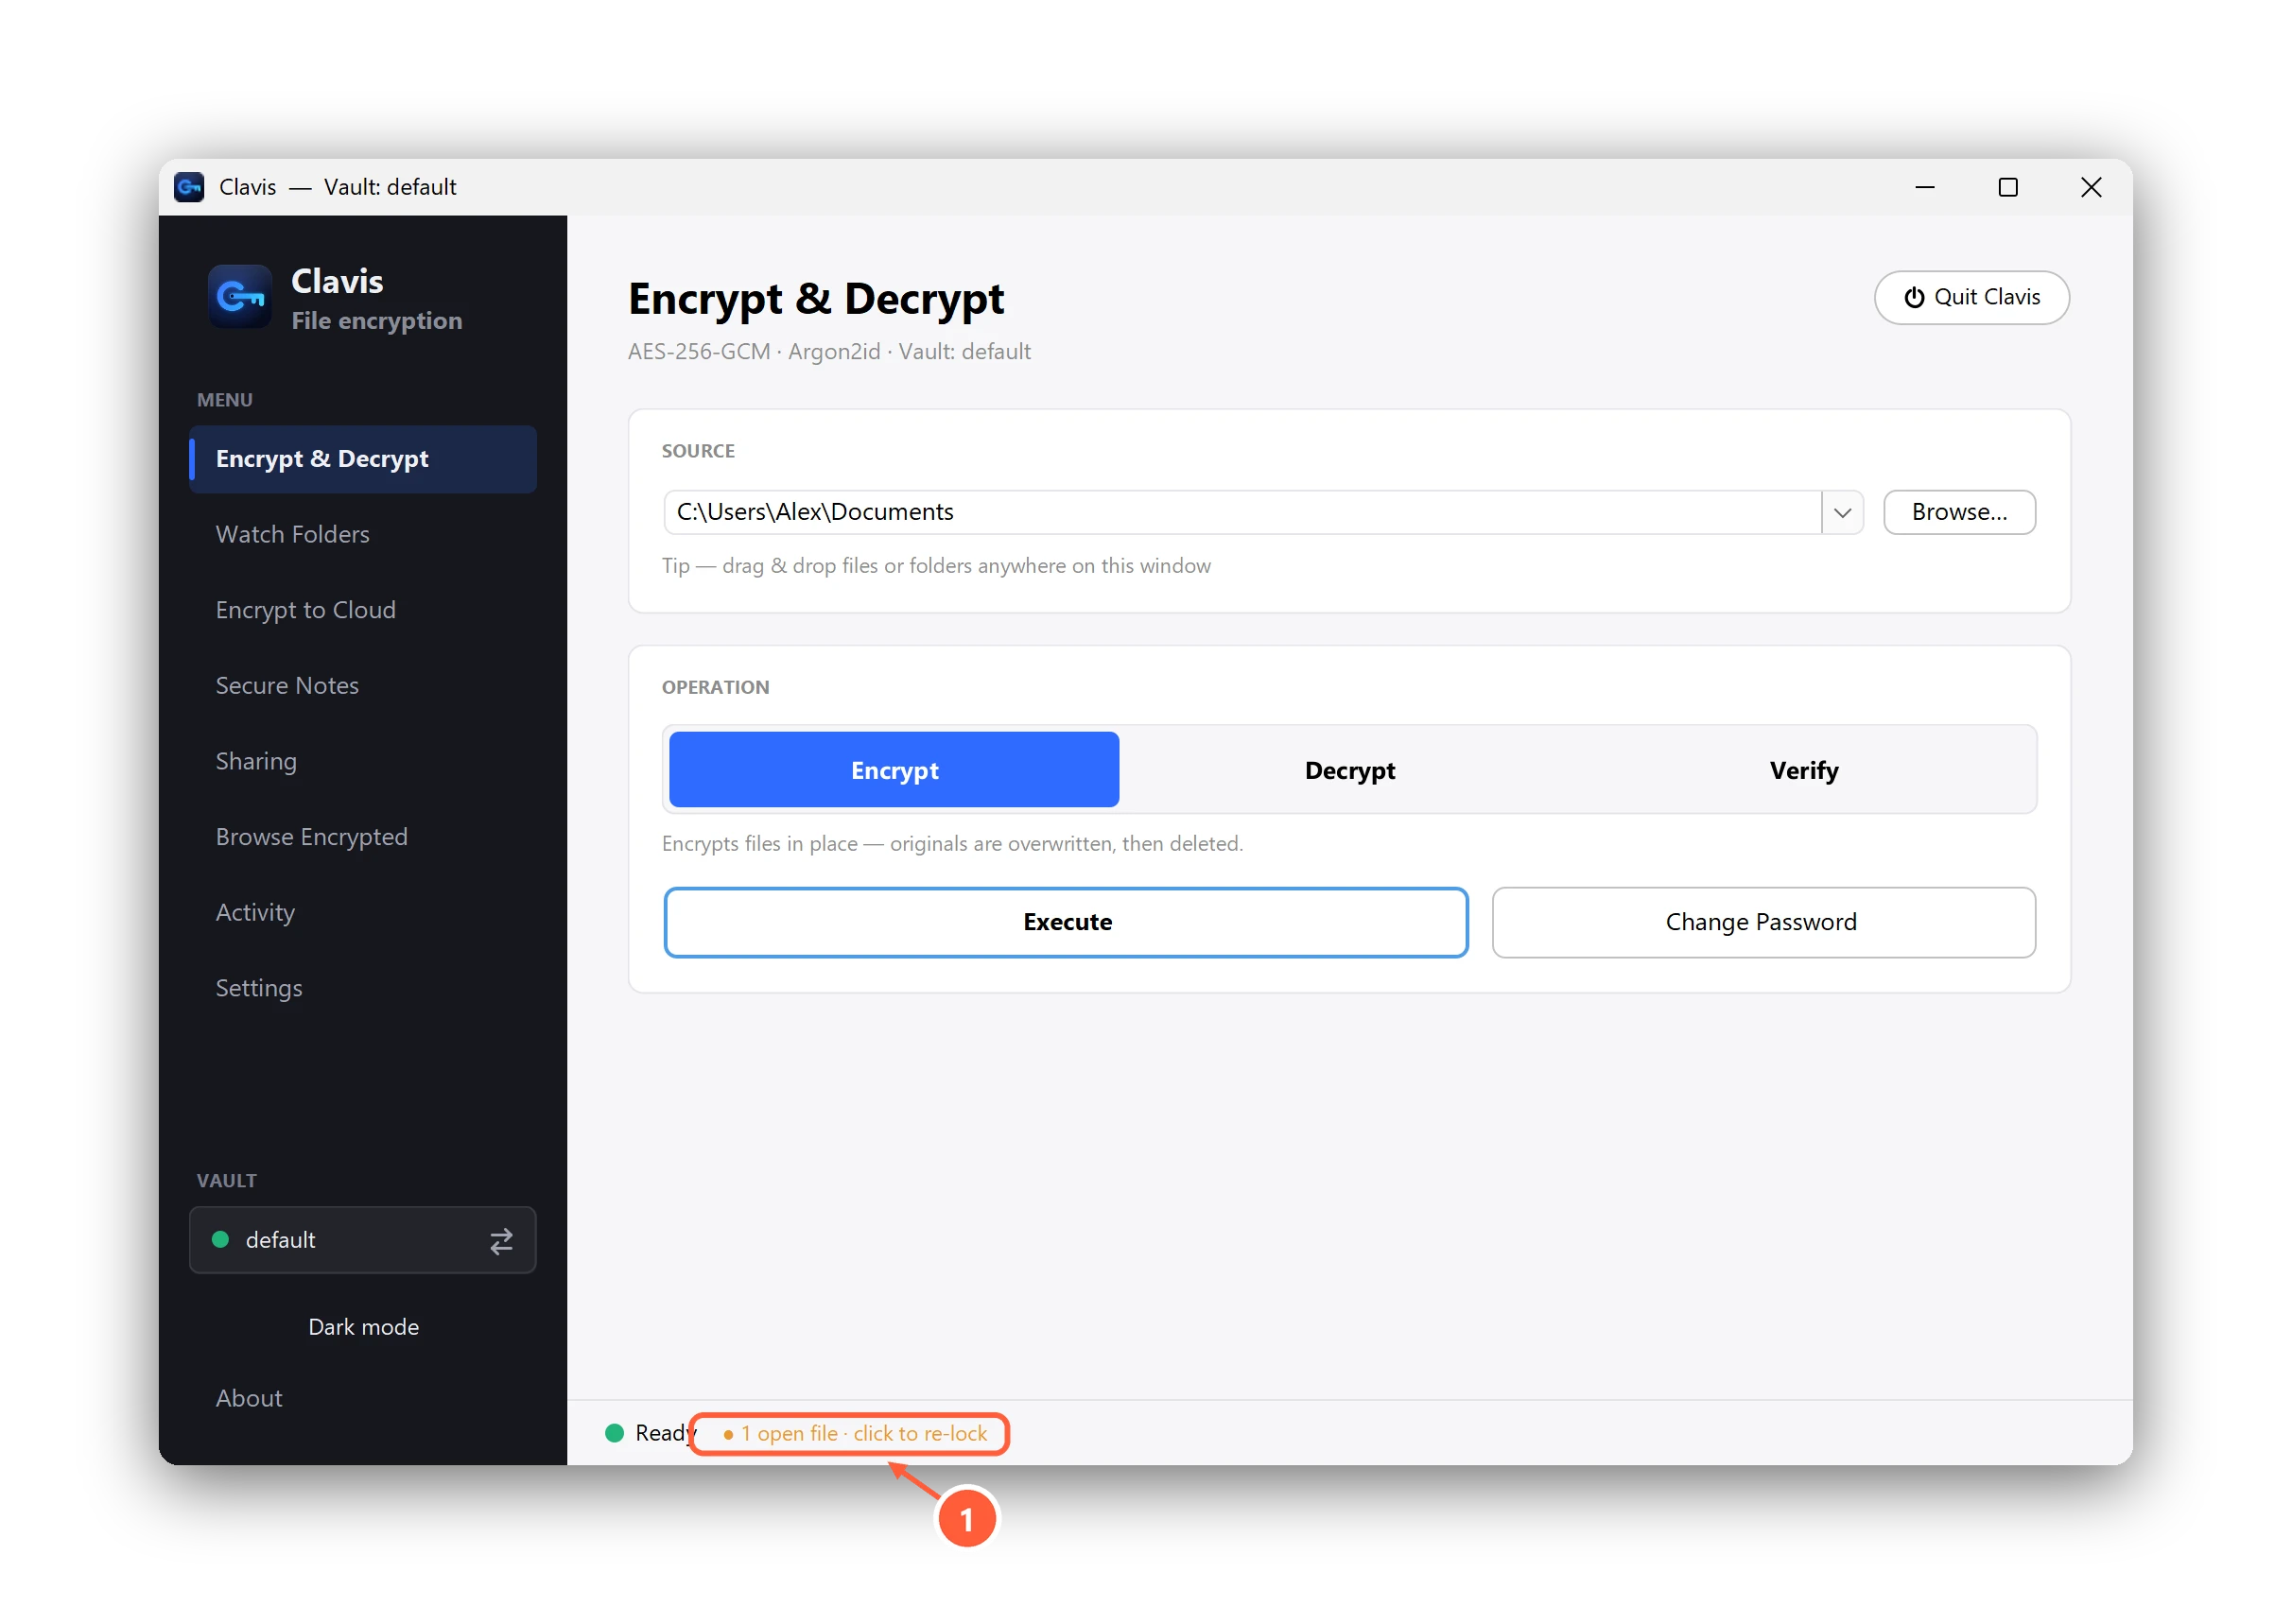The image size is (2292, 1624).
Task: Open Encrypt to Cloud page
Action: [362, 610]
